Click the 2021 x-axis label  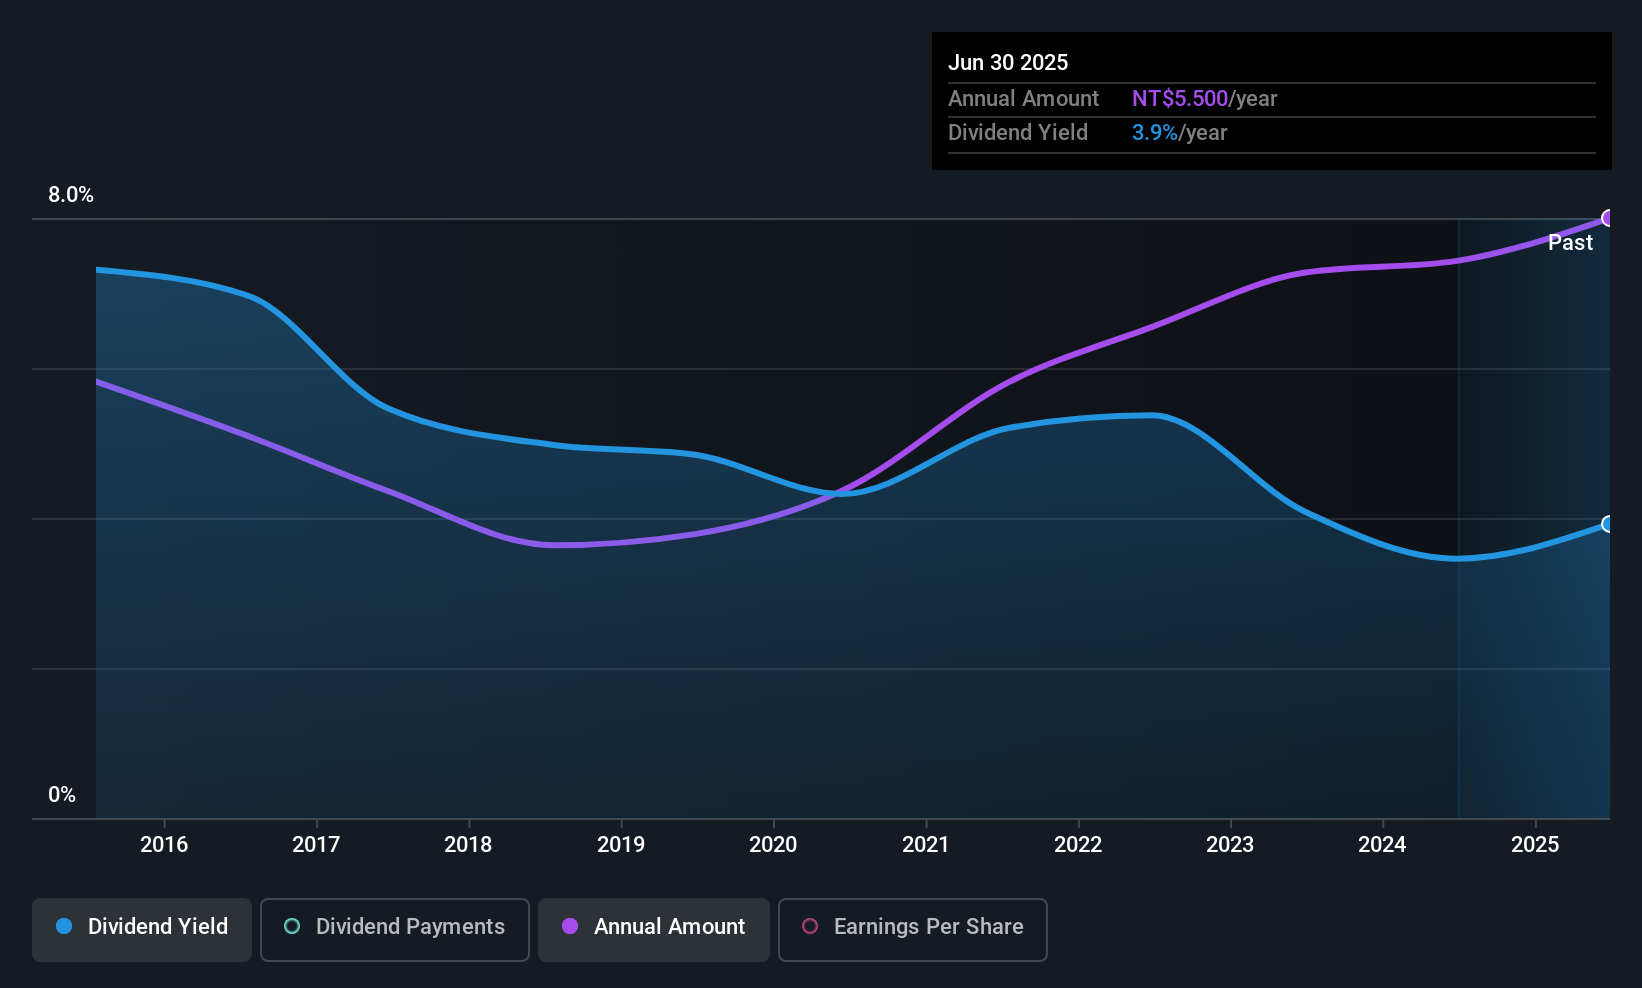click(x=926, y=845)
